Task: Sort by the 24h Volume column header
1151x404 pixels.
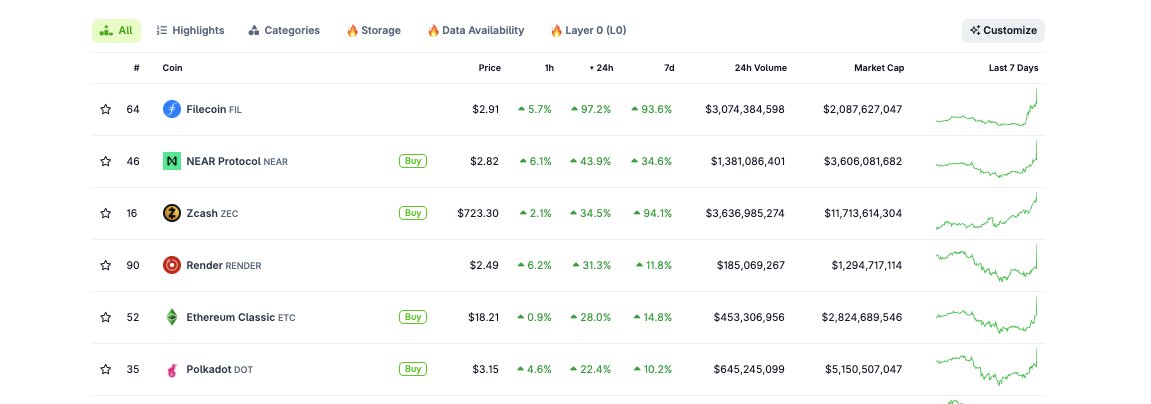Action: click(760, 68)
